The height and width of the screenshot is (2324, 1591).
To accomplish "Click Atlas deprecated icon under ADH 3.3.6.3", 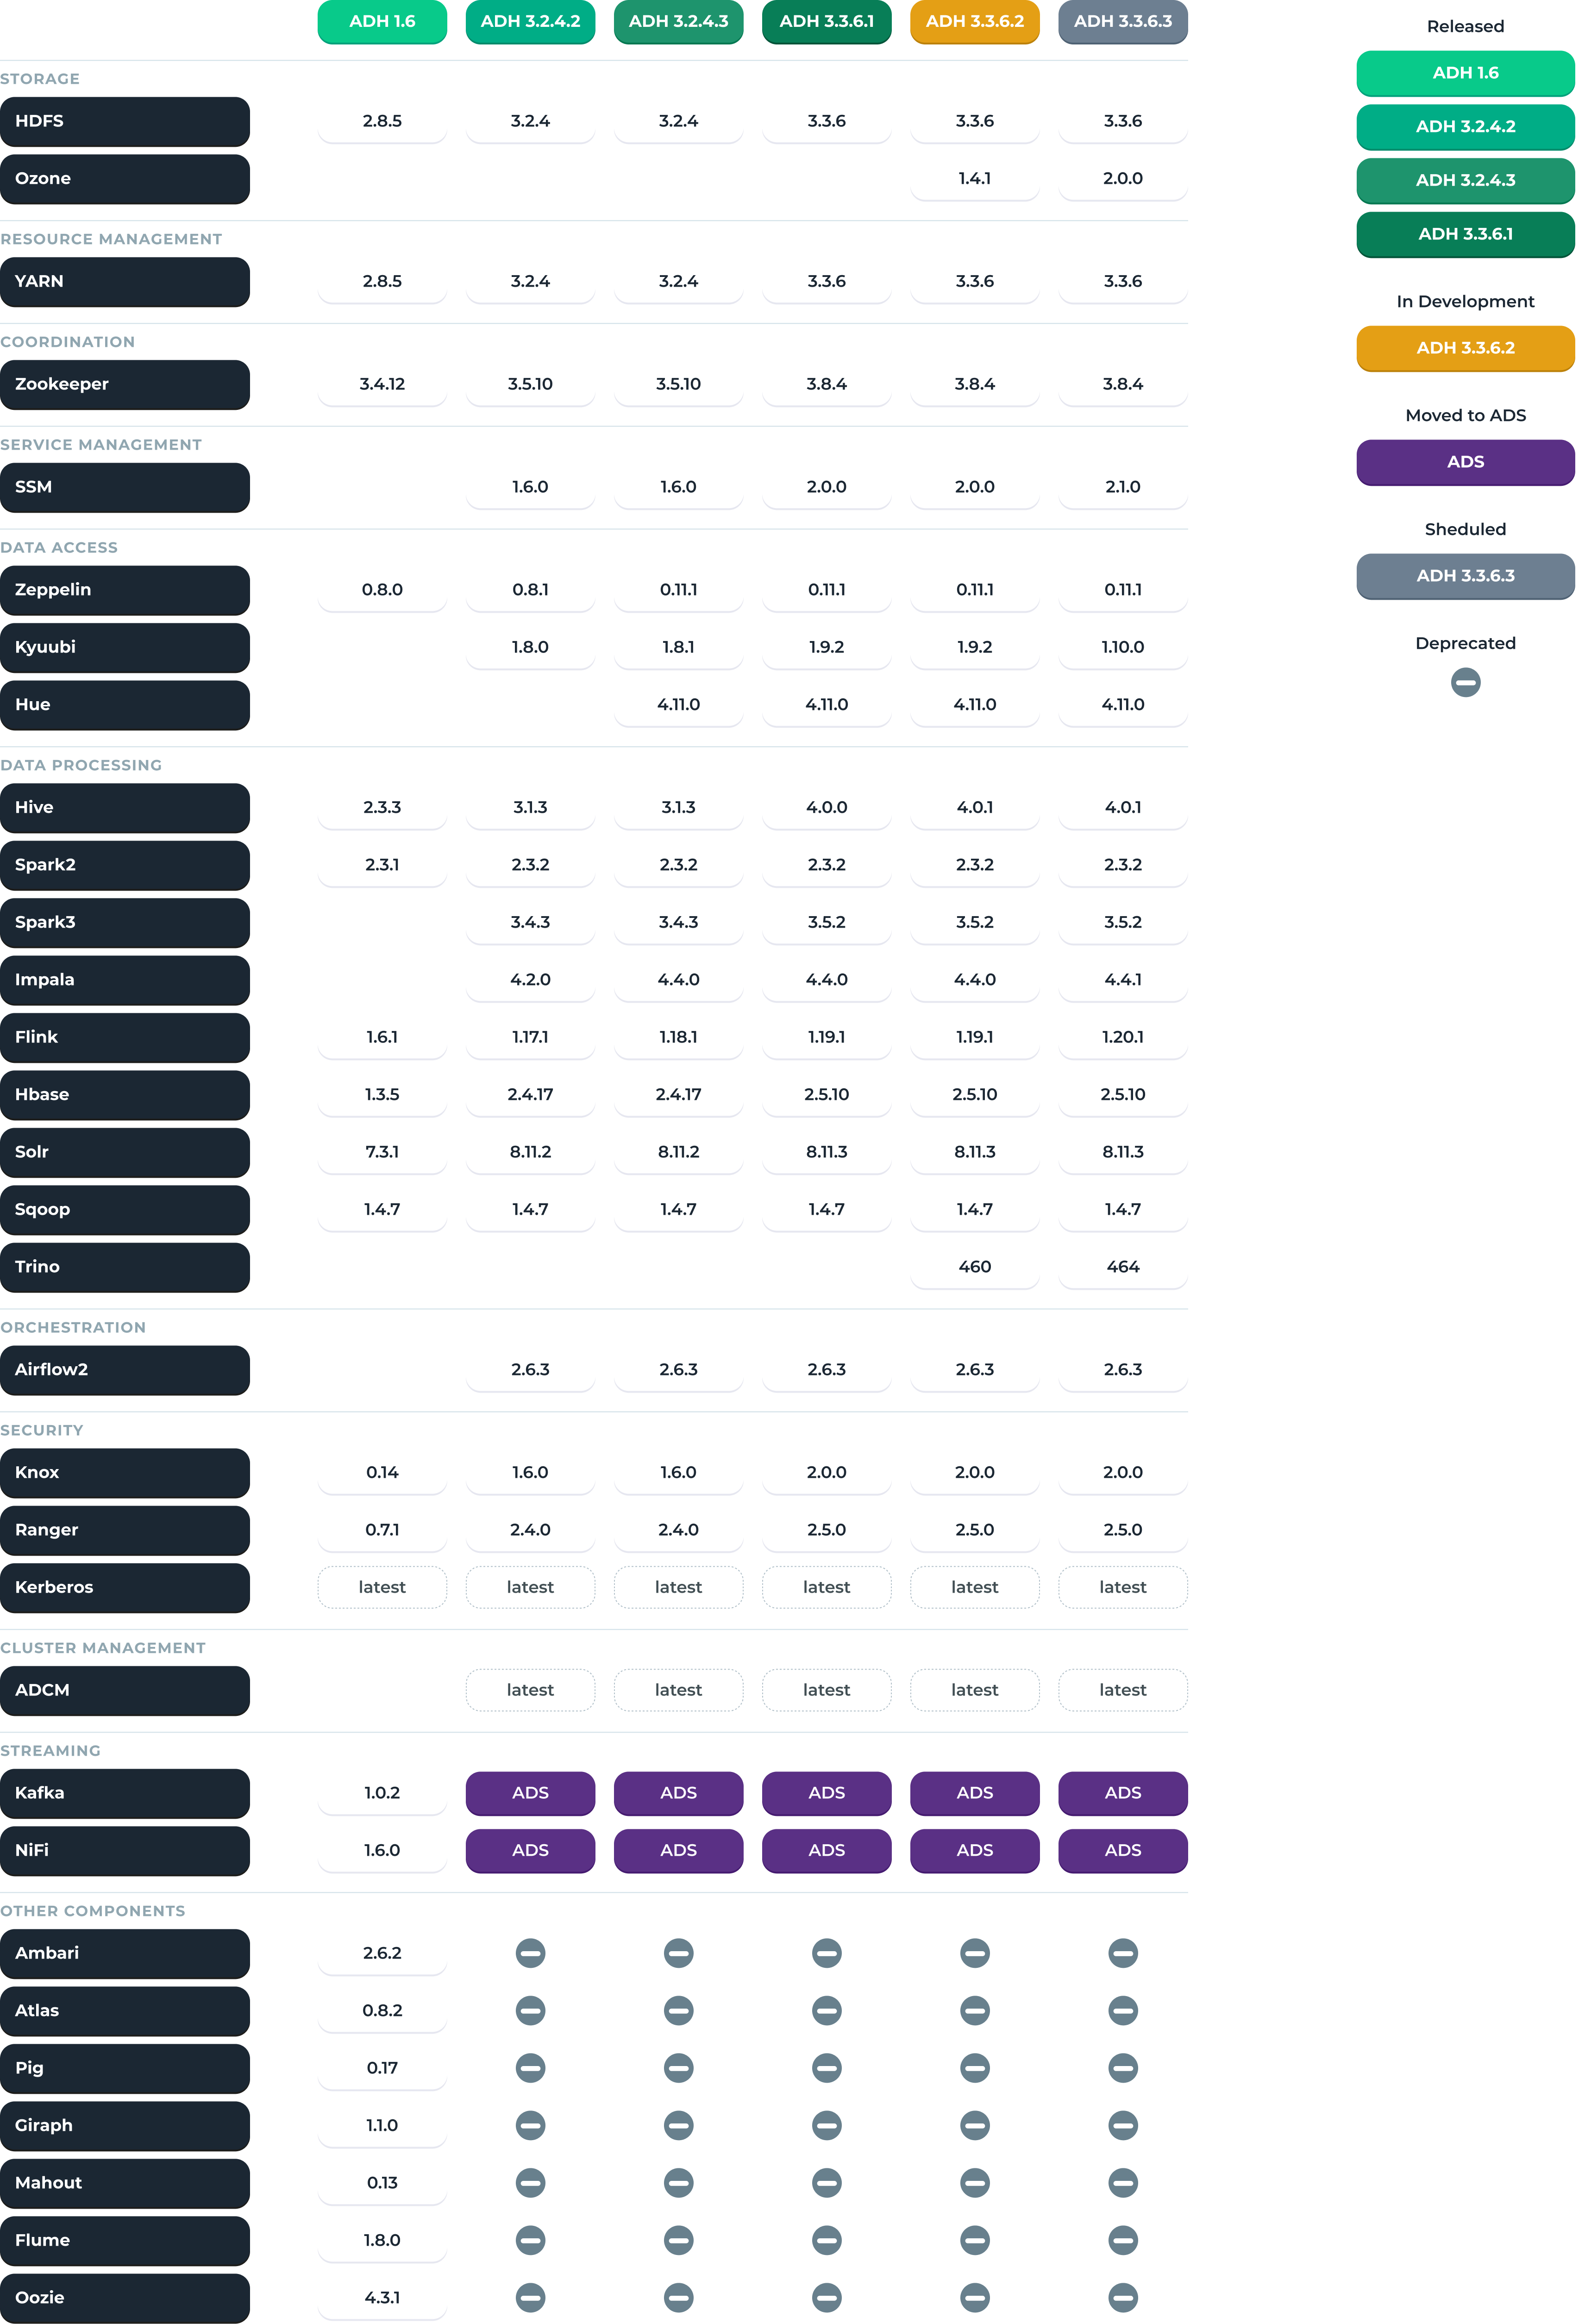I will [x=1123, y=2010].
